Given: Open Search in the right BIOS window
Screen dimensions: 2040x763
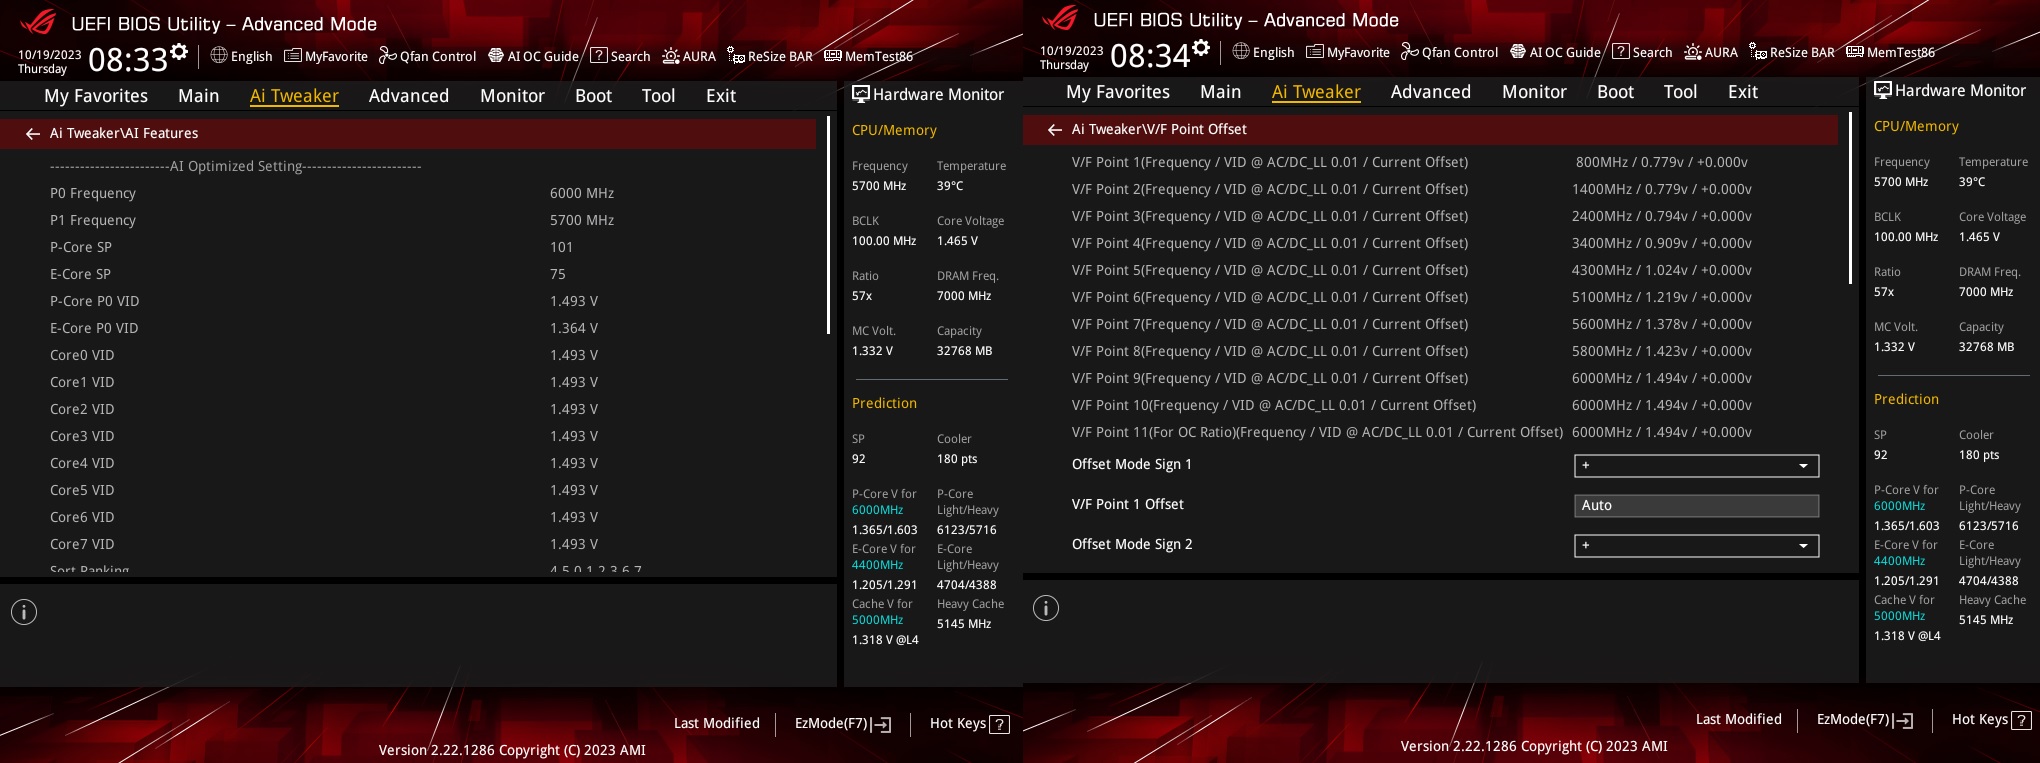Looking at the screenshot, I should pyautogui.click(x=1642, y=52).
